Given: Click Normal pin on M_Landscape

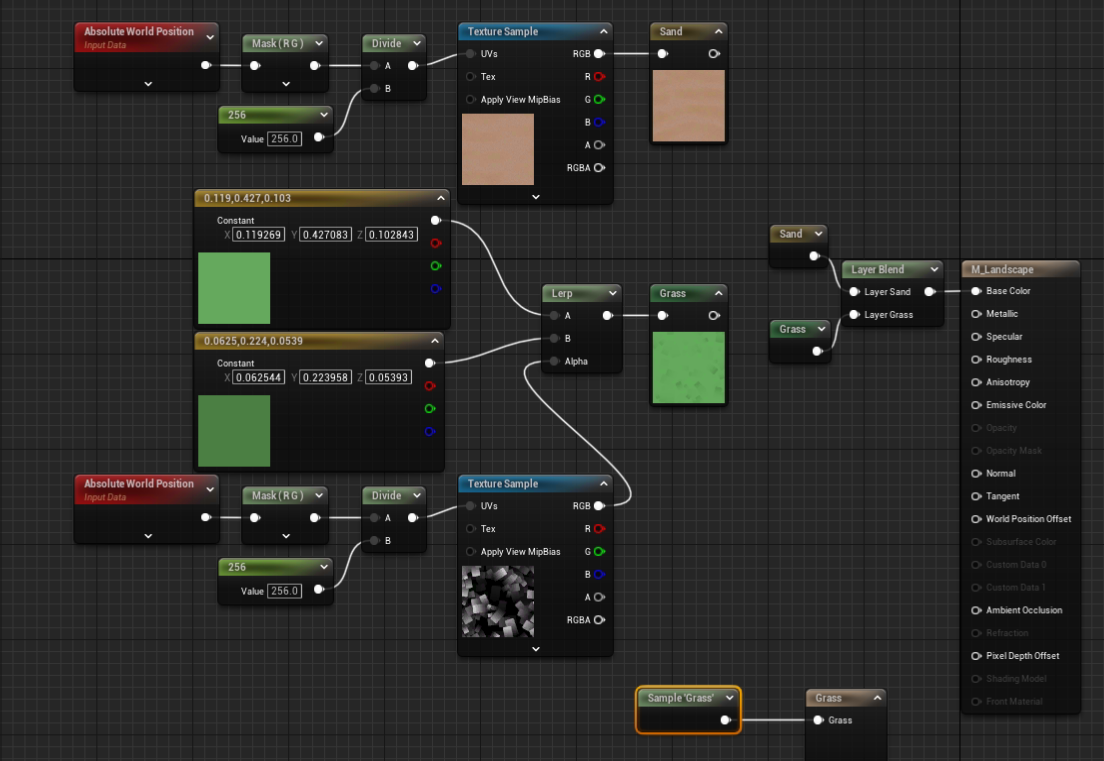Looking at the screenshot, I should (x=977, y=473).
